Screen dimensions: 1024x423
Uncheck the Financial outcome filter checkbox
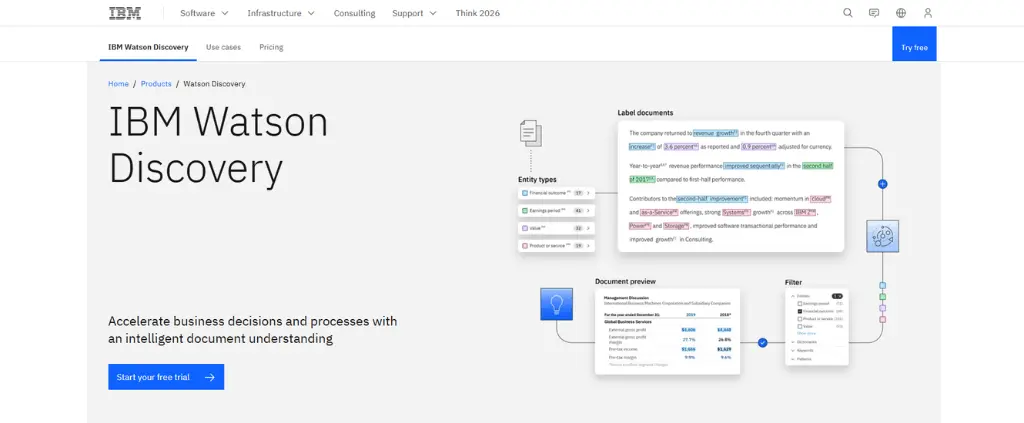point(800,311)
